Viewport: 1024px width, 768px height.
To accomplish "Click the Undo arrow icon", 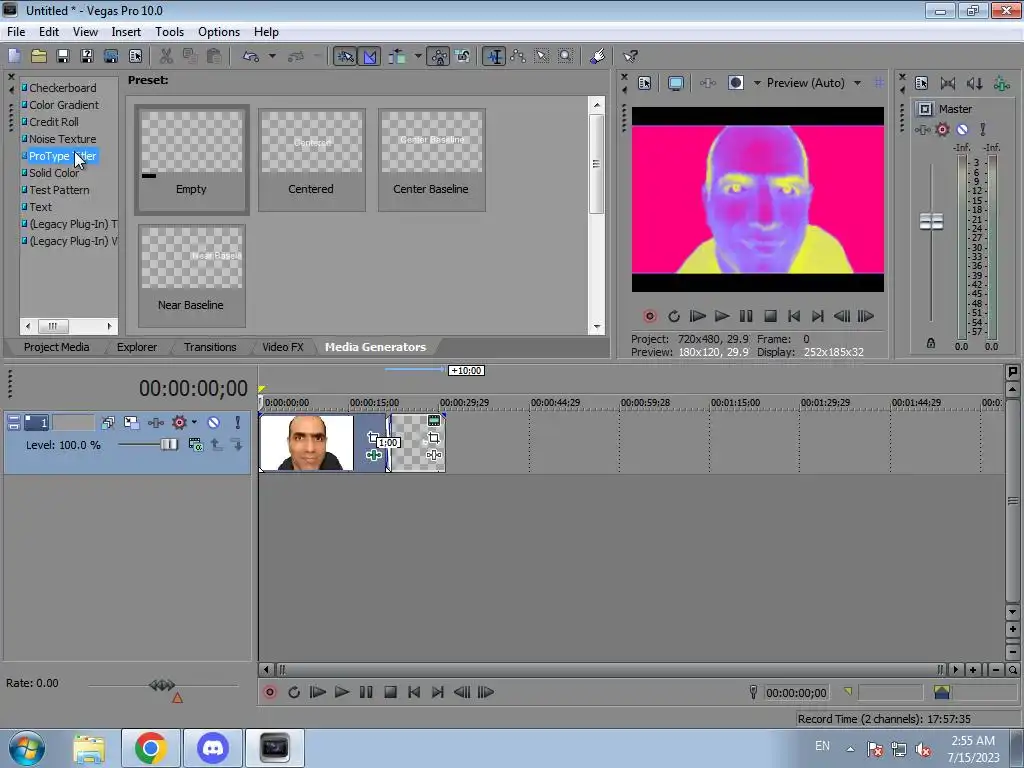I will [251, 56].
